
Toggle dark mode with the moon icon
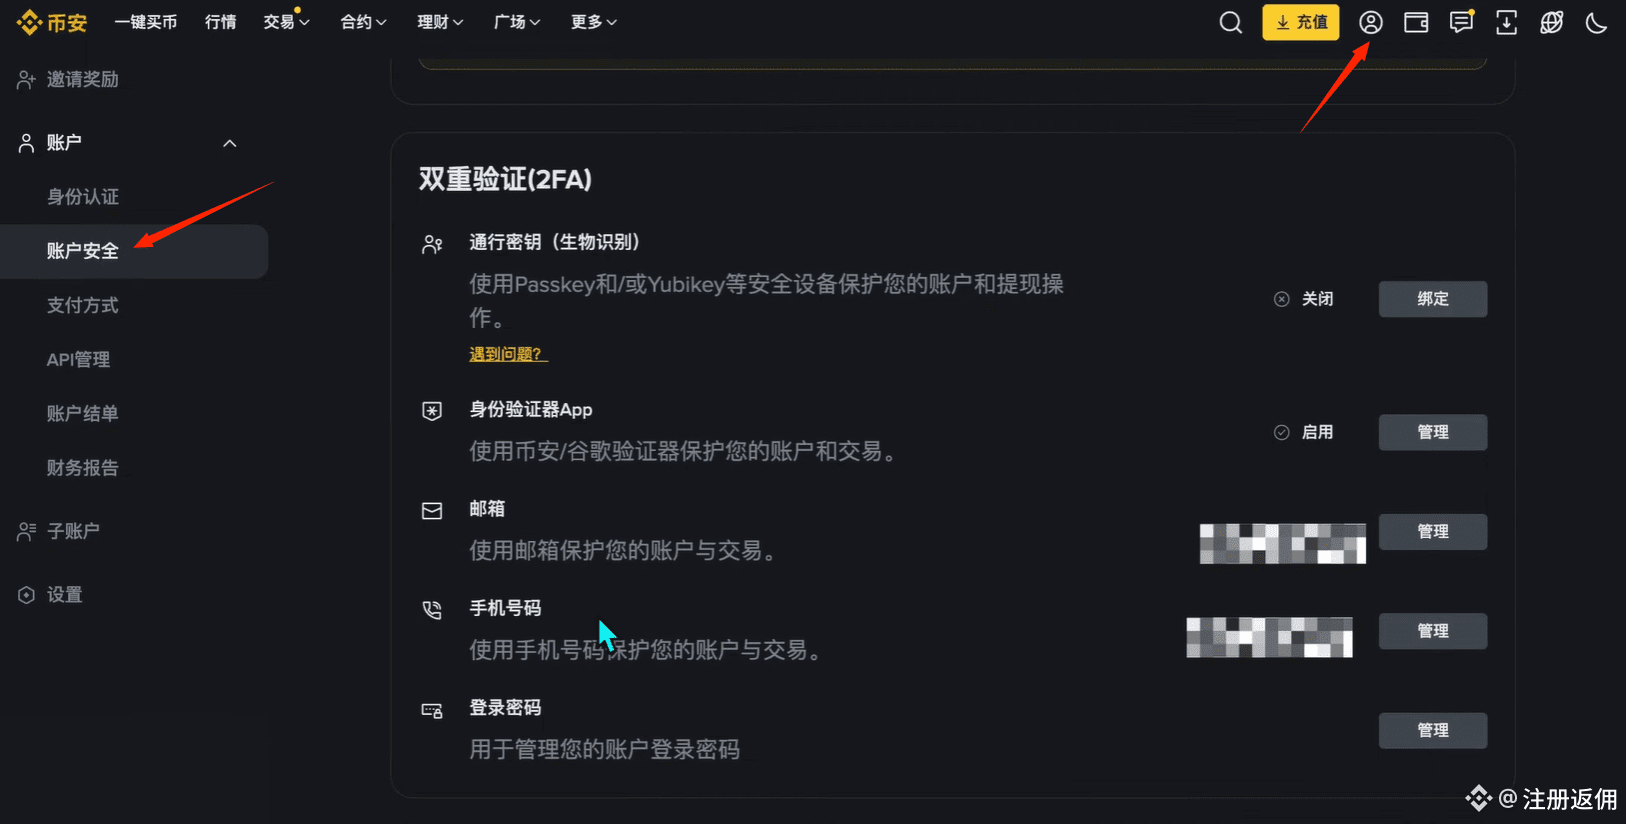1596,21
